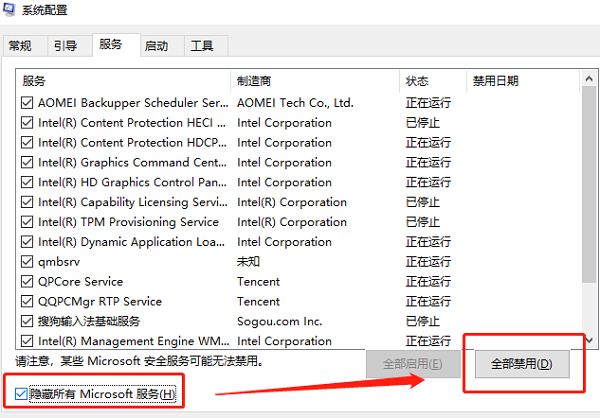
Task: Toggle Intel(R) Capability Licensing Service checkbox
Action: pos(27,202)
